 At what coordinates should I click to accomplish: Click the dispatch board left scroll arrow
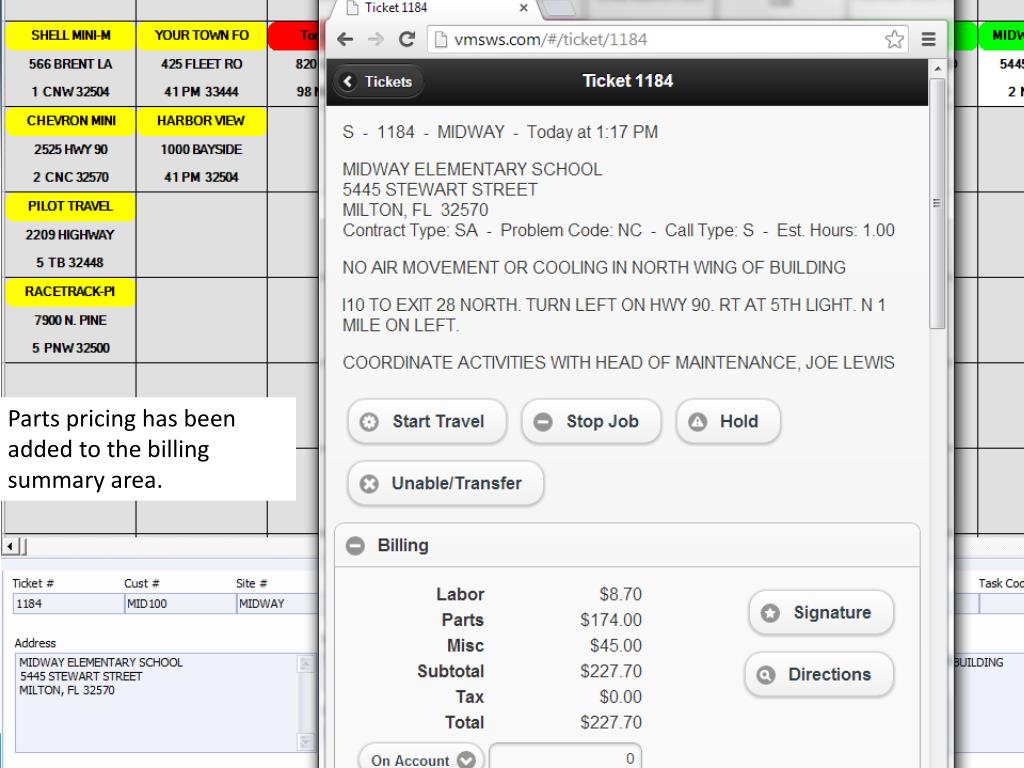tap(10, 545)
